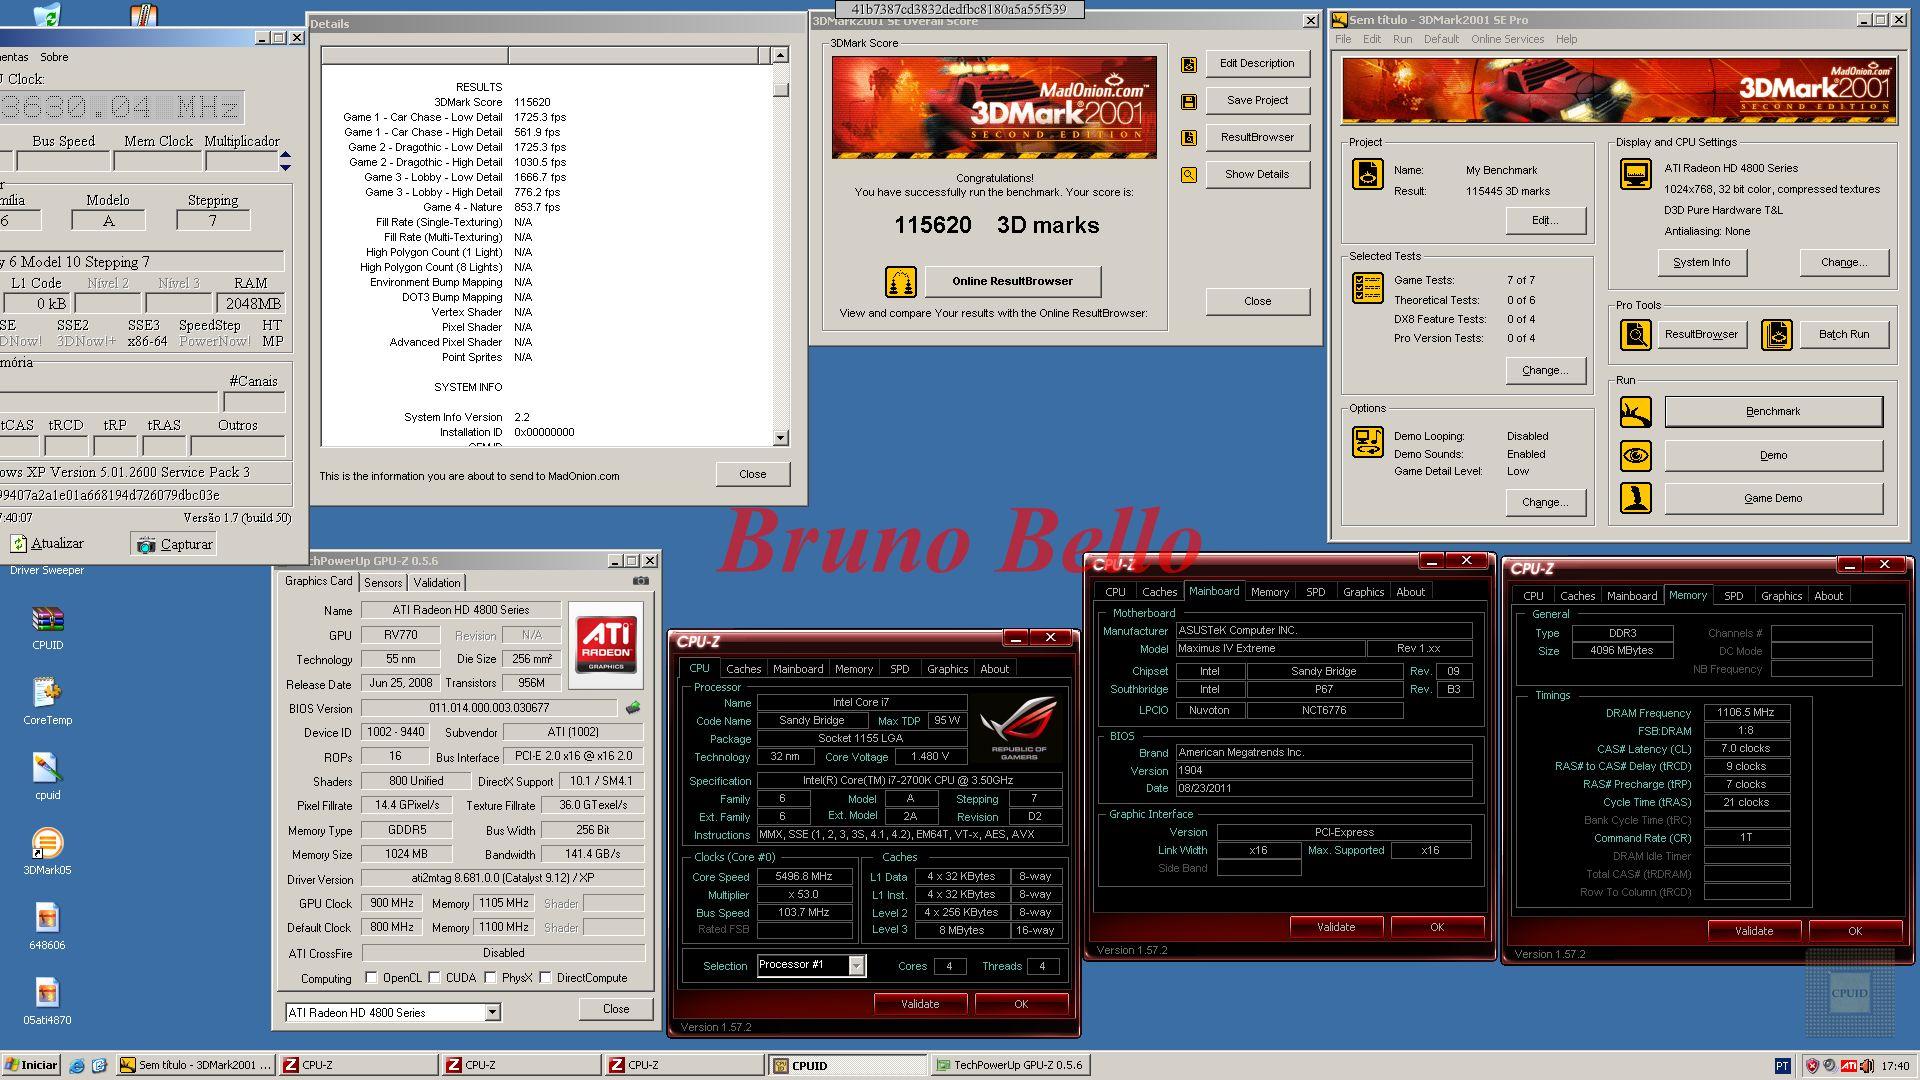This screenshot has width=1920, height=1080.
Task: Click Details scrollbar down arrow
Action: coord(781,438)
